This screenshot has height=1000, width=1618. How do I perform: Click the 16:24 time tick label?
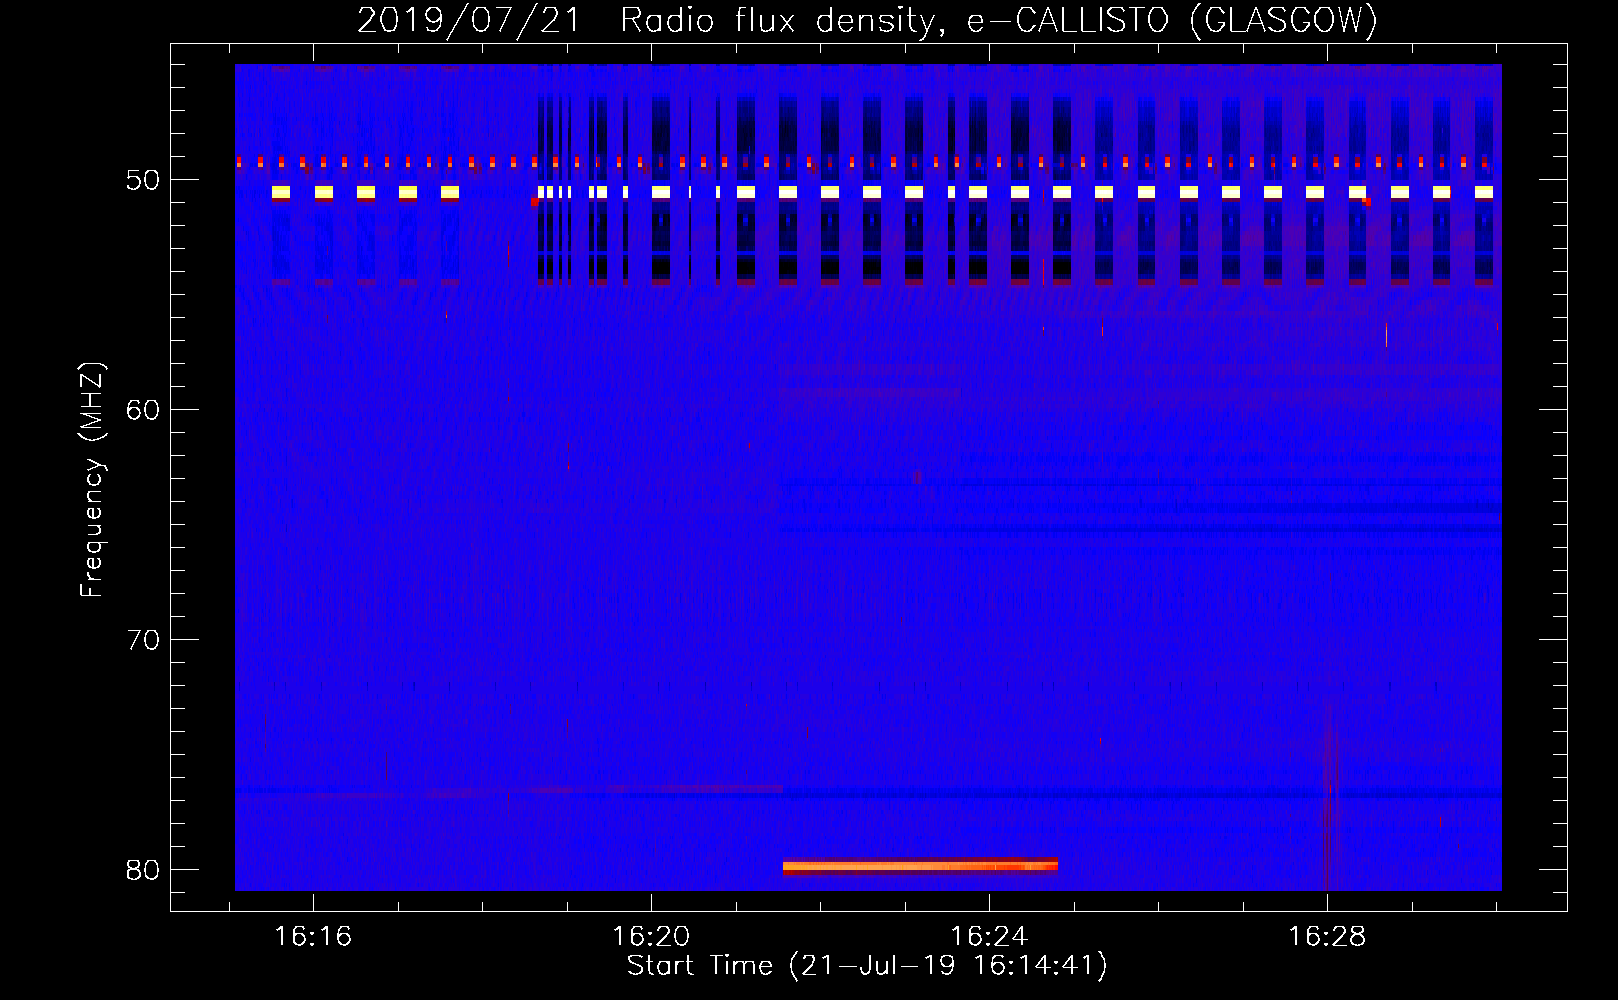[x=989, y=937]
